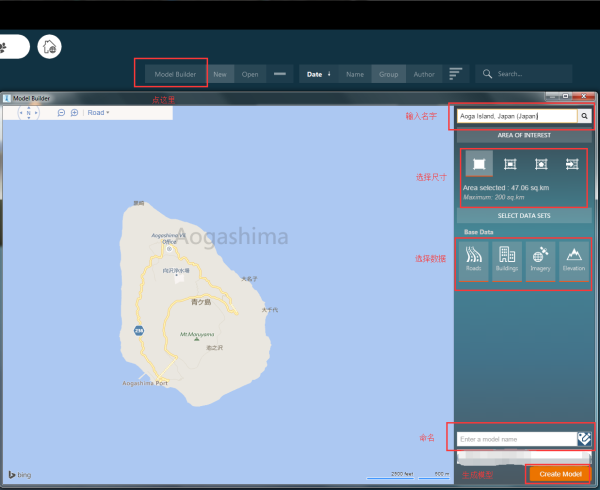600x490 pixels.
Task: Click the Open button
Action: click(x=250, y=74)
